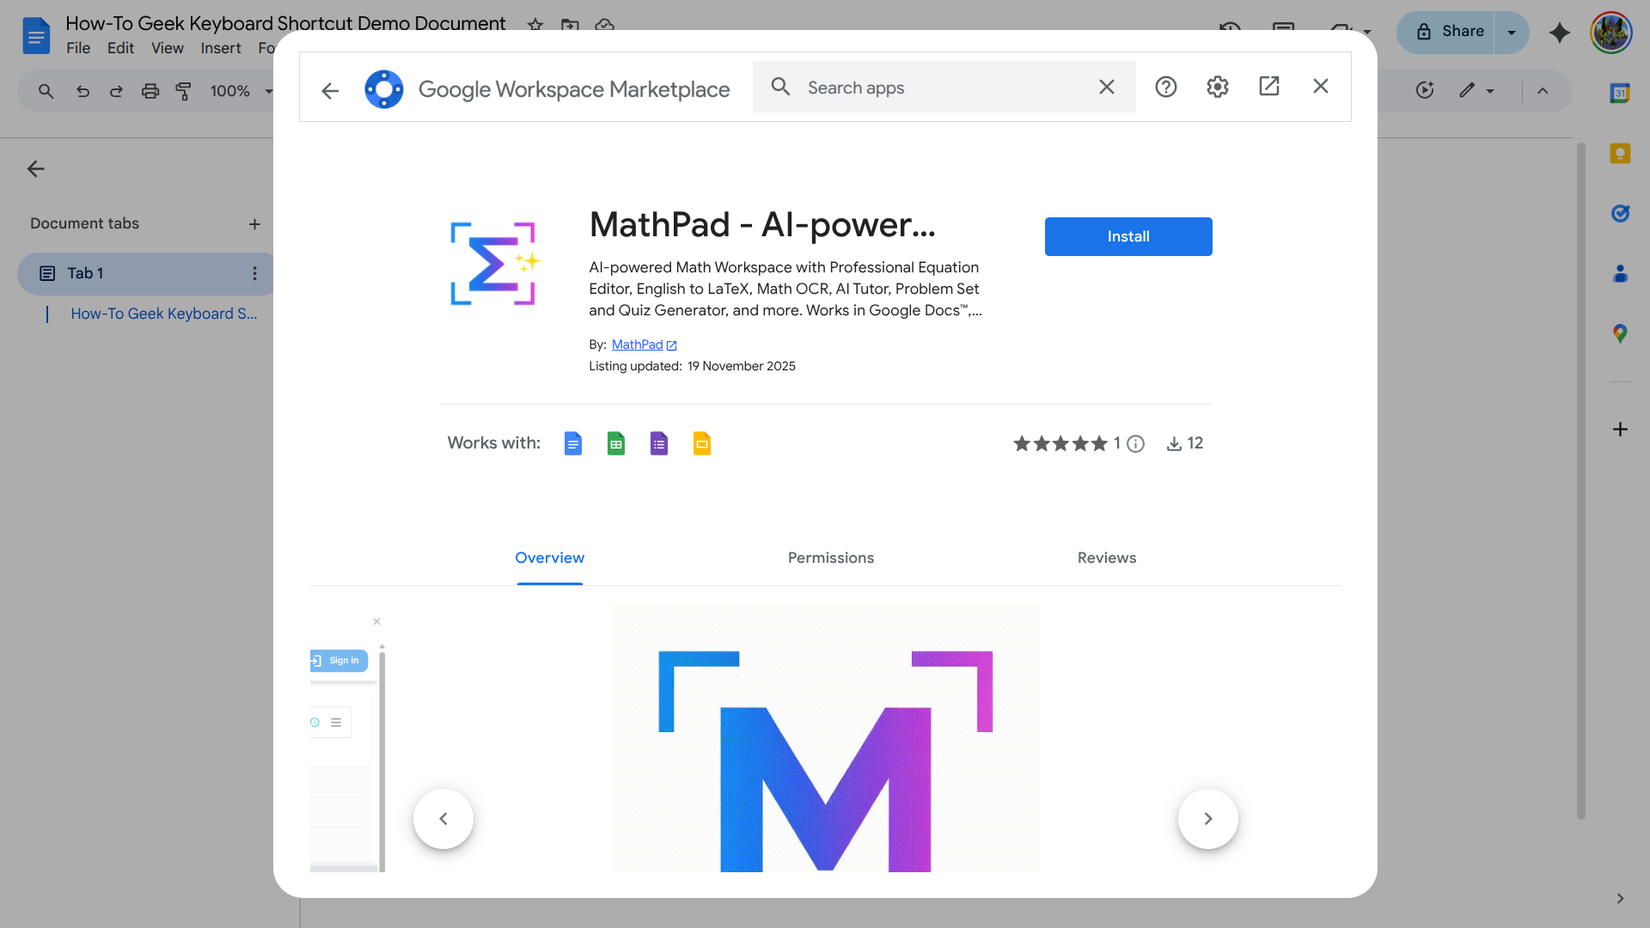Image resolution: width=1650 pixels, height=928 pixels.
Task: Collapse the toolbar with the chevron
Action: [x=1543, y=91]
